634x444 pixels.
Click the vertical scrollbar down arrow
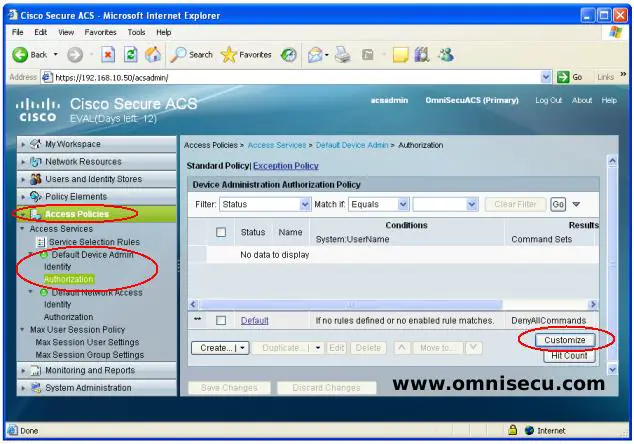(612, 369)
